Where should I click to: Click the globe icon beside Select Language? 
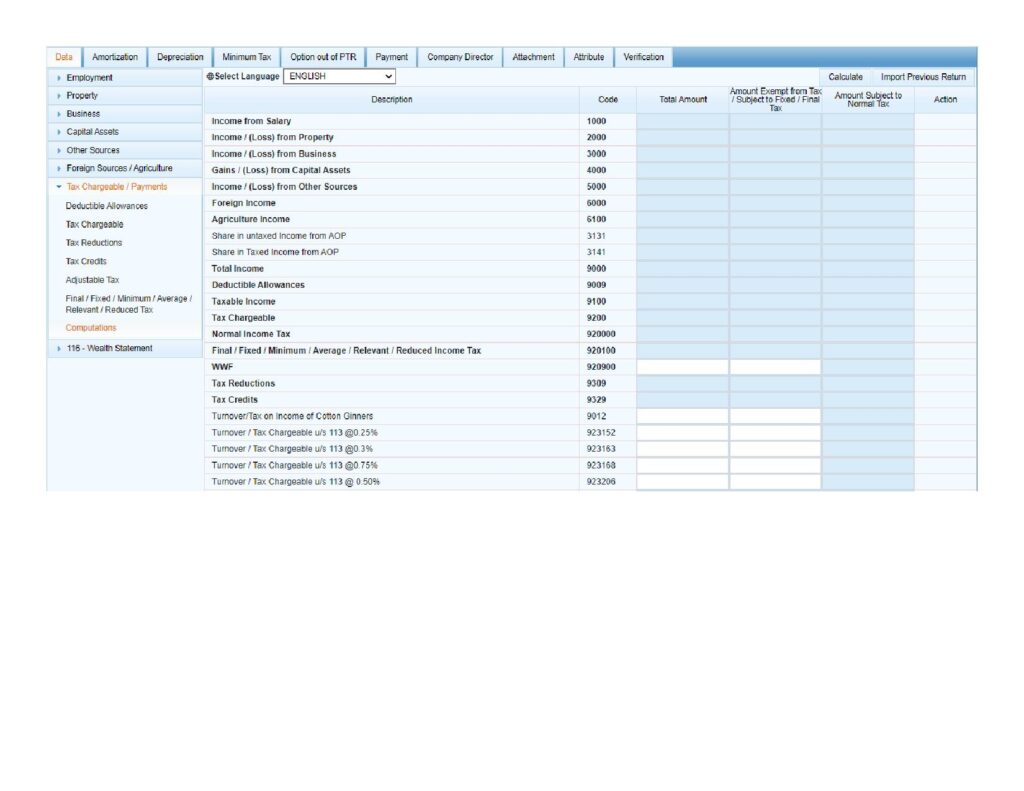click(210, 77)
